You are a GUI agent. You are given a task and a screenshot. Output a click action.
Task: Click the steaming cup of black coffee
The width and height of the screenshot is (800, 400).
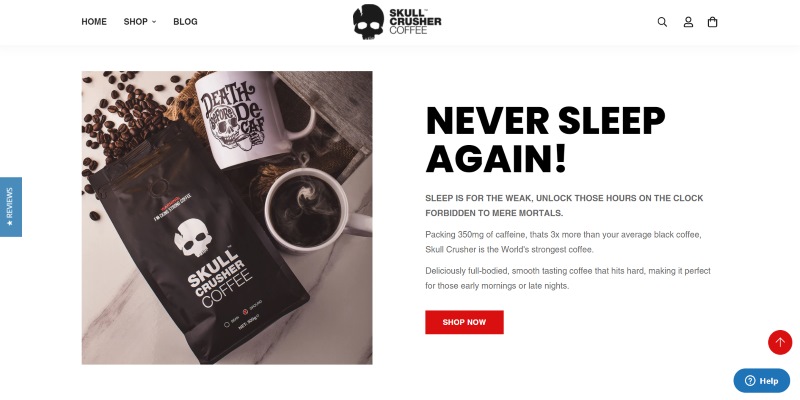point(309,210)
